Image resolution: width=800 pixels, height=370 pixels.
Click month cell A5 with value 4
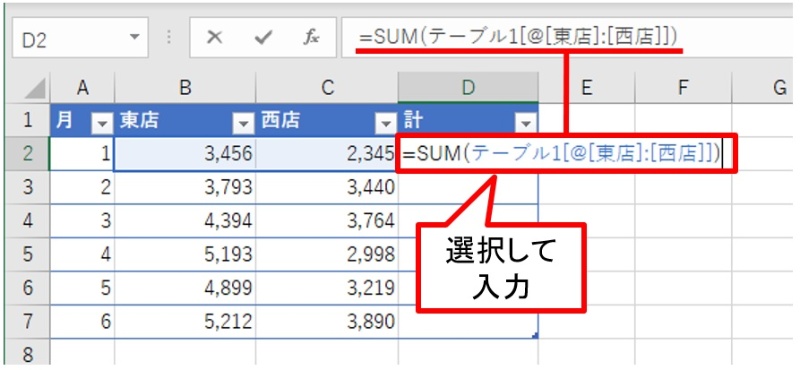(x=83, y=255)
